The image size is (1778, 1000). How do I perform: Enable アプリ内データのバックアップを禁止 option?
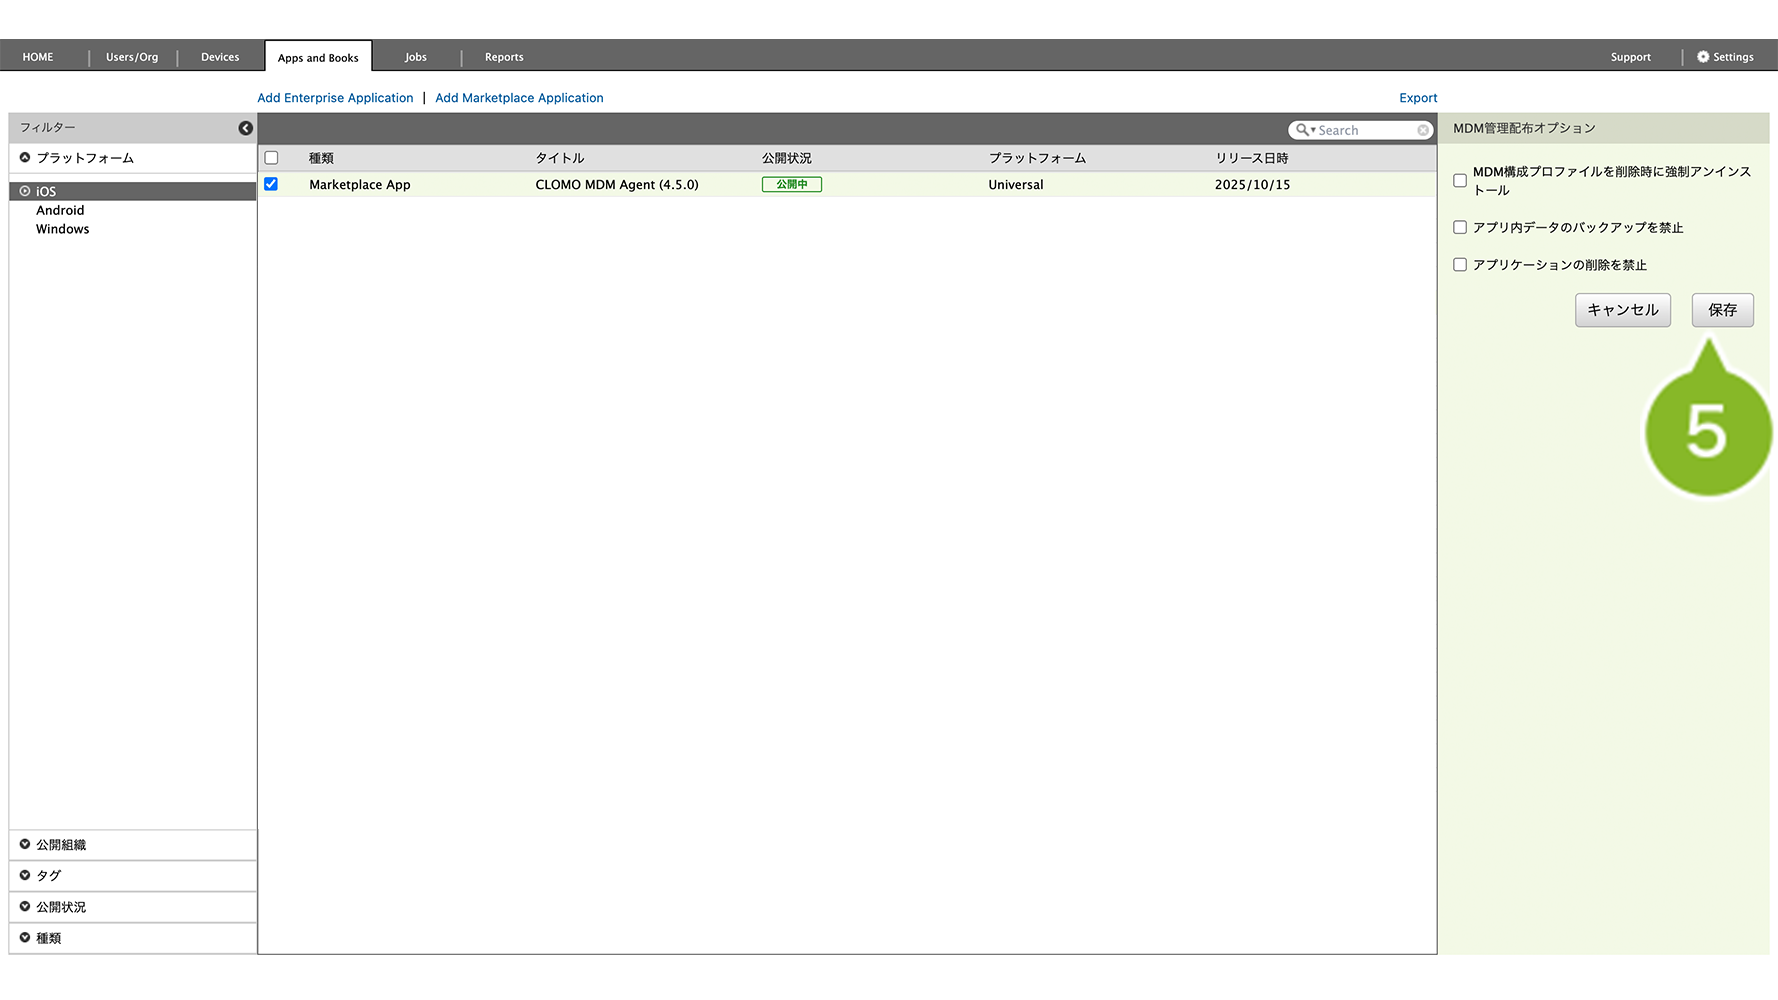[1460, 228]
